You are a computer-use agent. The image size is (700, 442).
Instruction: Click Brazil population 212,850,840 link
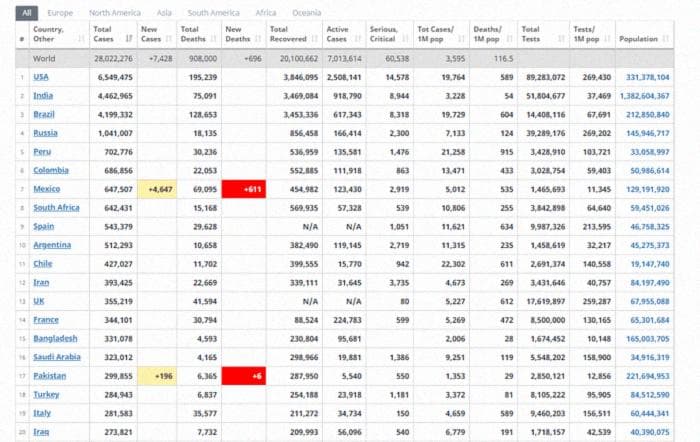pos(647,115)
